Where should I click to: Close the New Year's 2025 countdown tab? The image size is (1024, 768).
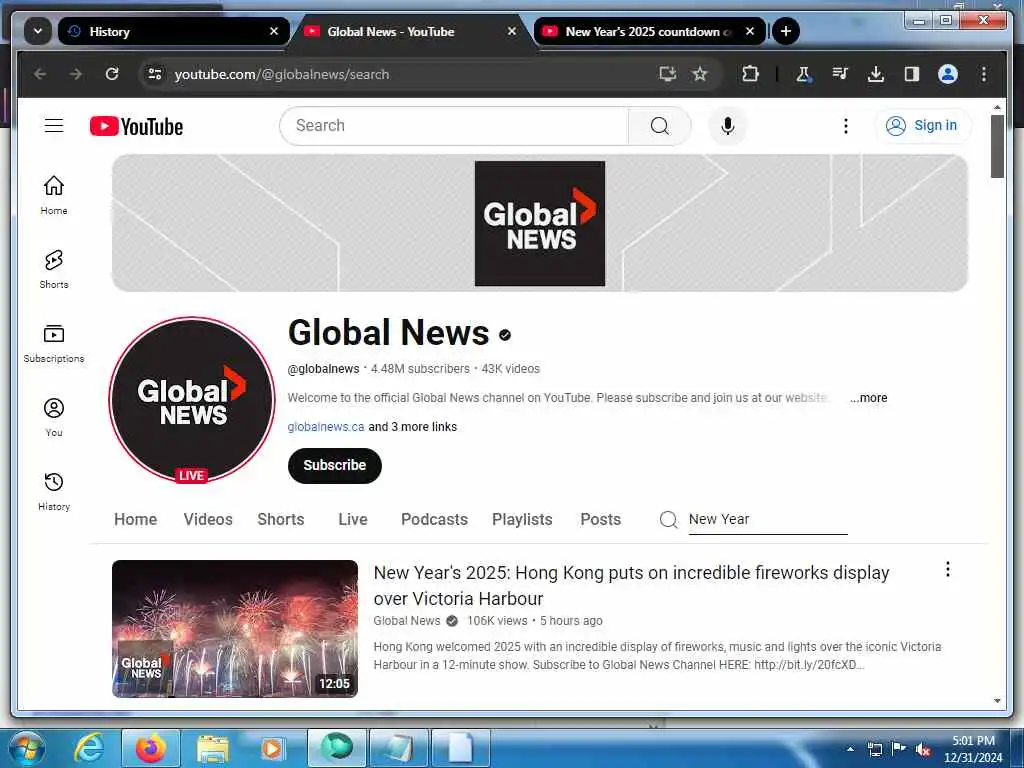tap(750, 31)
